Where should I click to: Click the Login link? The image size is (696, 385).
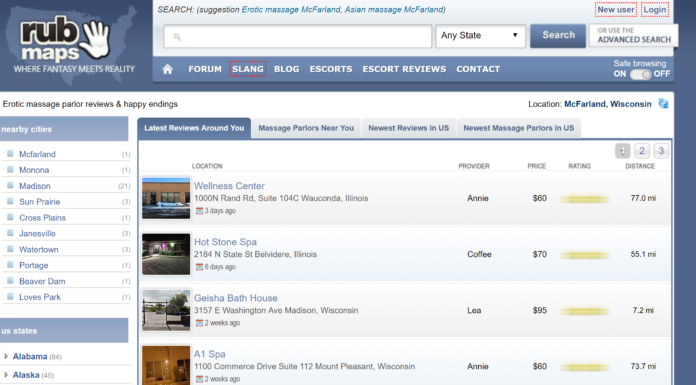pos(655,9)
